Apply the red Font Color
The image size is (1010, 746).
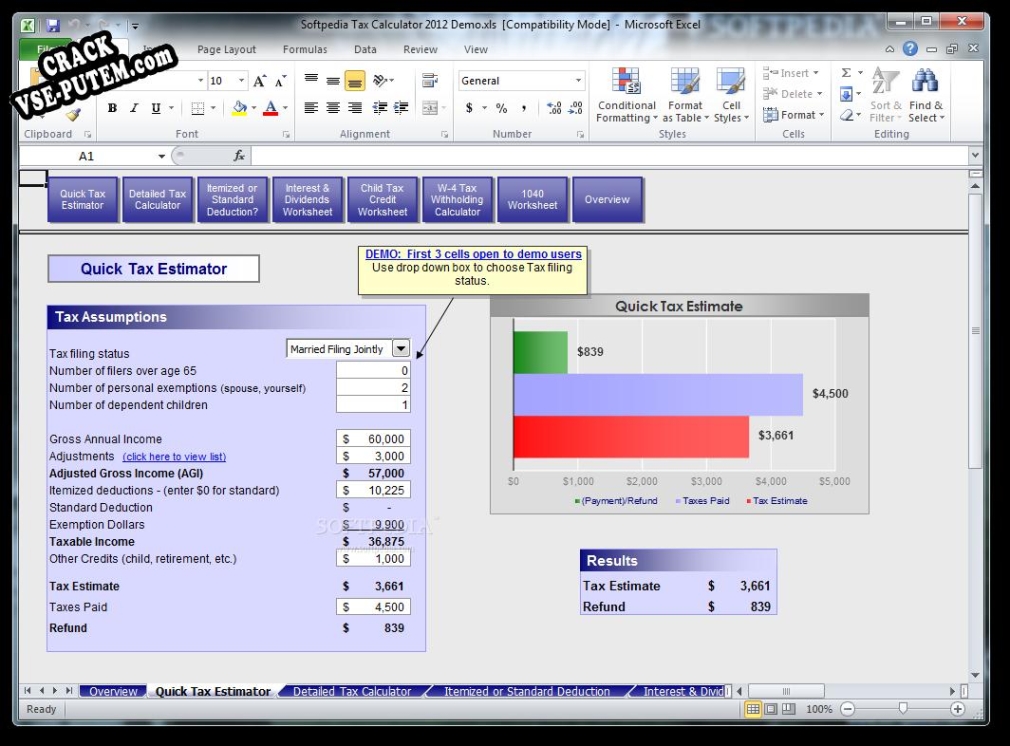click(x=271, y=108)
